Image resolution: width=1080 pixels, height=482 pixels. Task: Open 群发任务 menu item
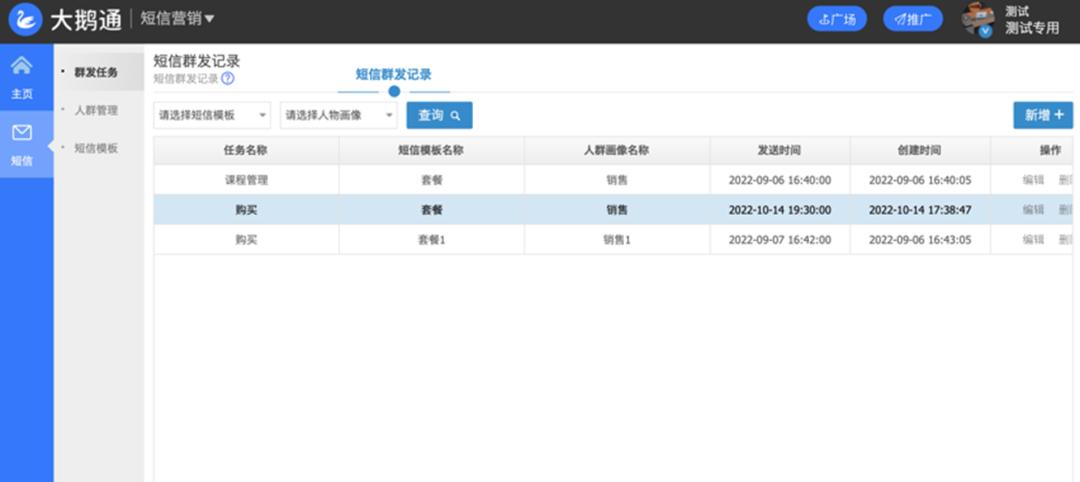coord(96,72)
